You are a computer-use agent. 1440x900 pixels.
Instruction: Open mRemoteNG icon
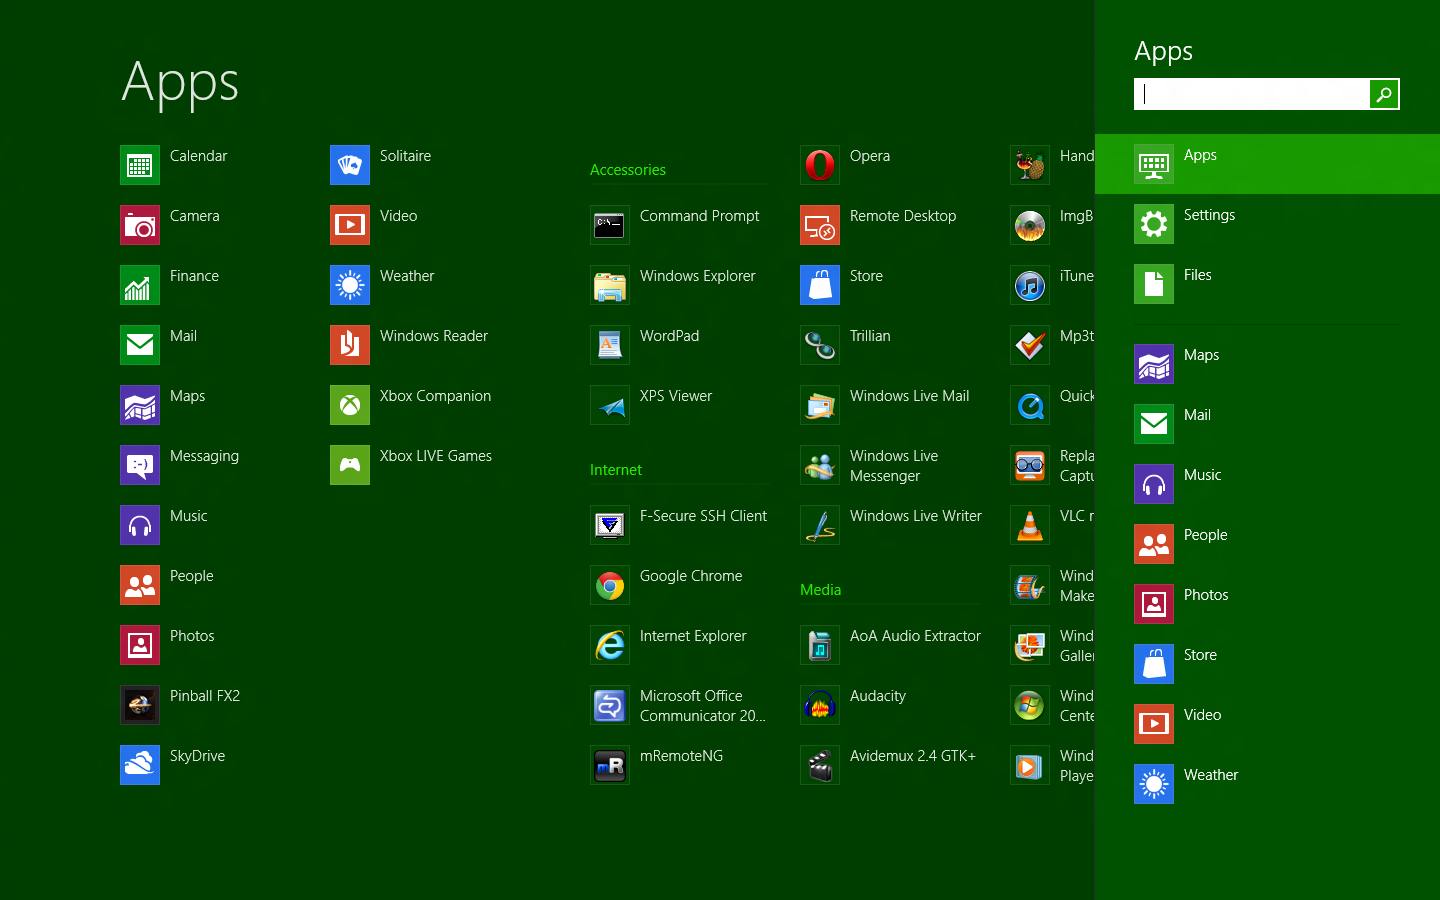pos(610,765)
